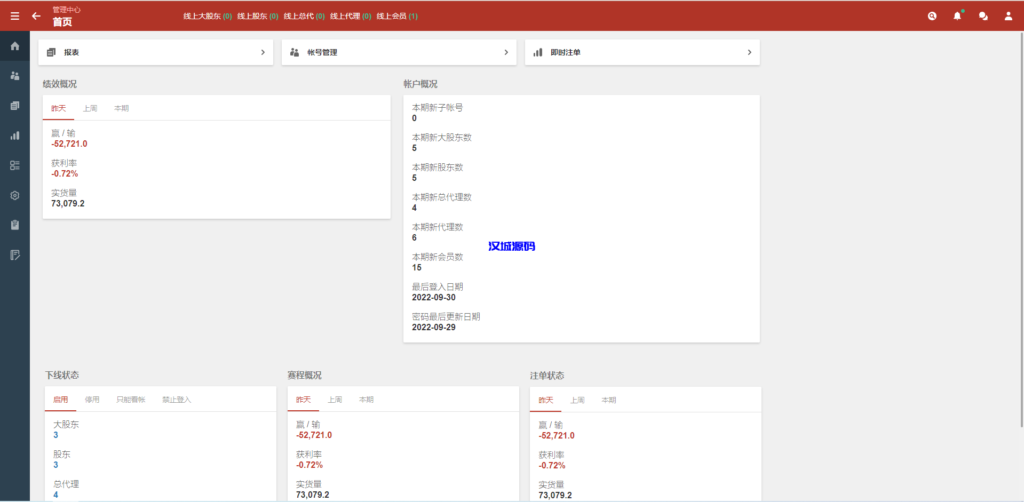The width and height of the screenshot is (1024, 502).
Task: Open the settings gear icon in the sidebar
Action: coord(15,195)
